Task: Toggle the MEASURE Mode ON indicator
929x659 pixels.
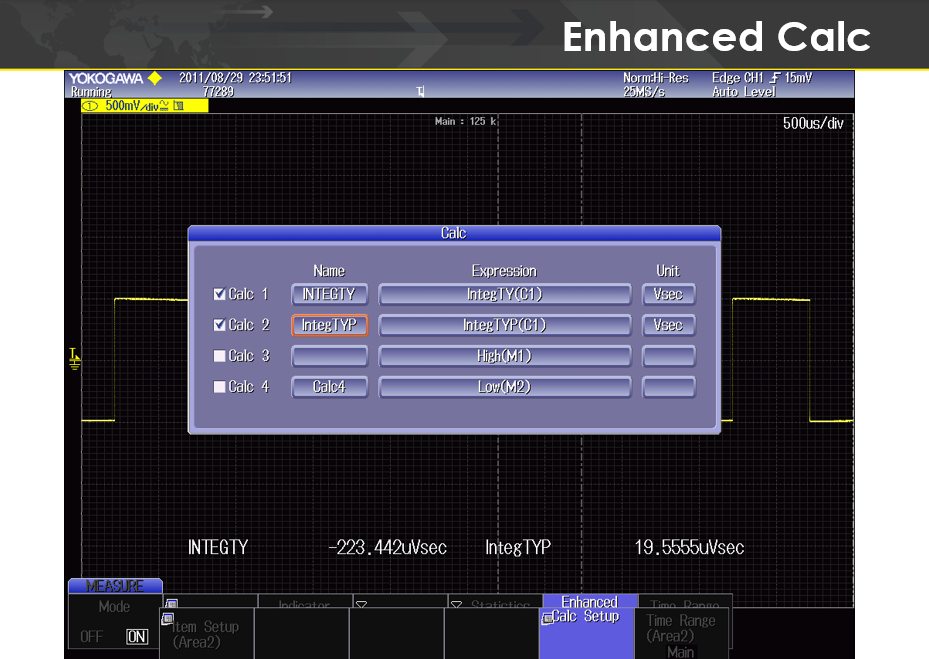Action: click(137, 637)
